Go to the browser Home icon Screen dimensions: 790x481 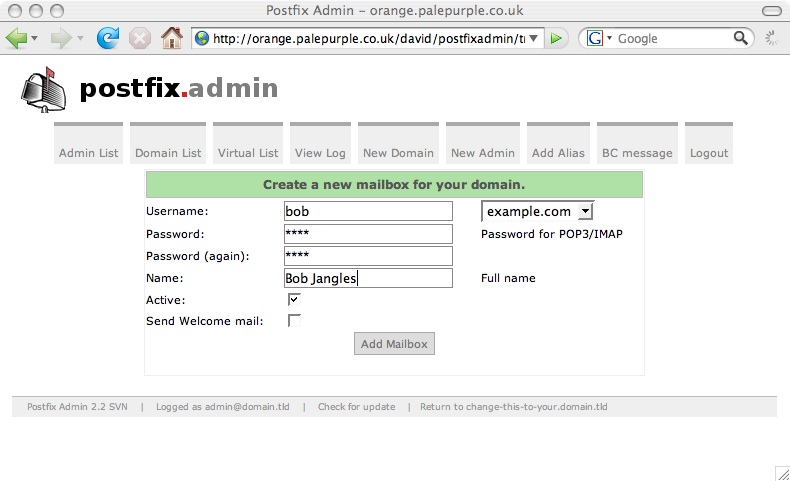[x=171, y=38]
